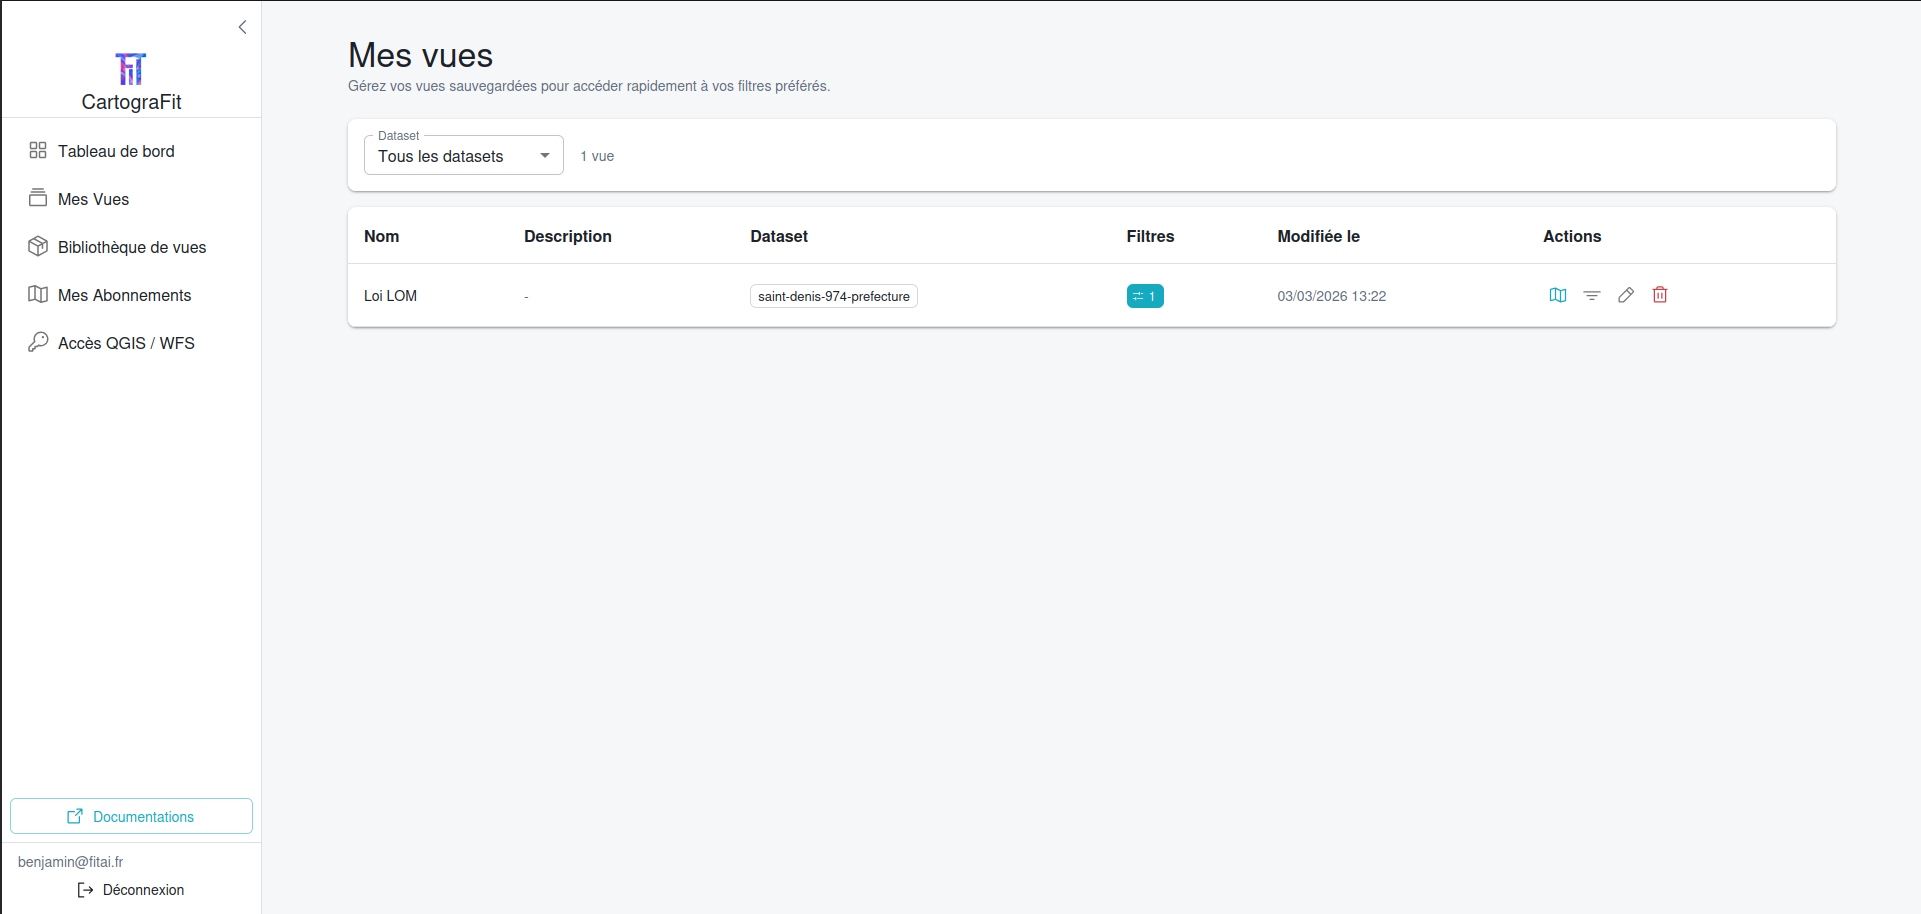The image size is (1921, 914).
Task: Click the Documentations button
Action: [x=131, y=816]
